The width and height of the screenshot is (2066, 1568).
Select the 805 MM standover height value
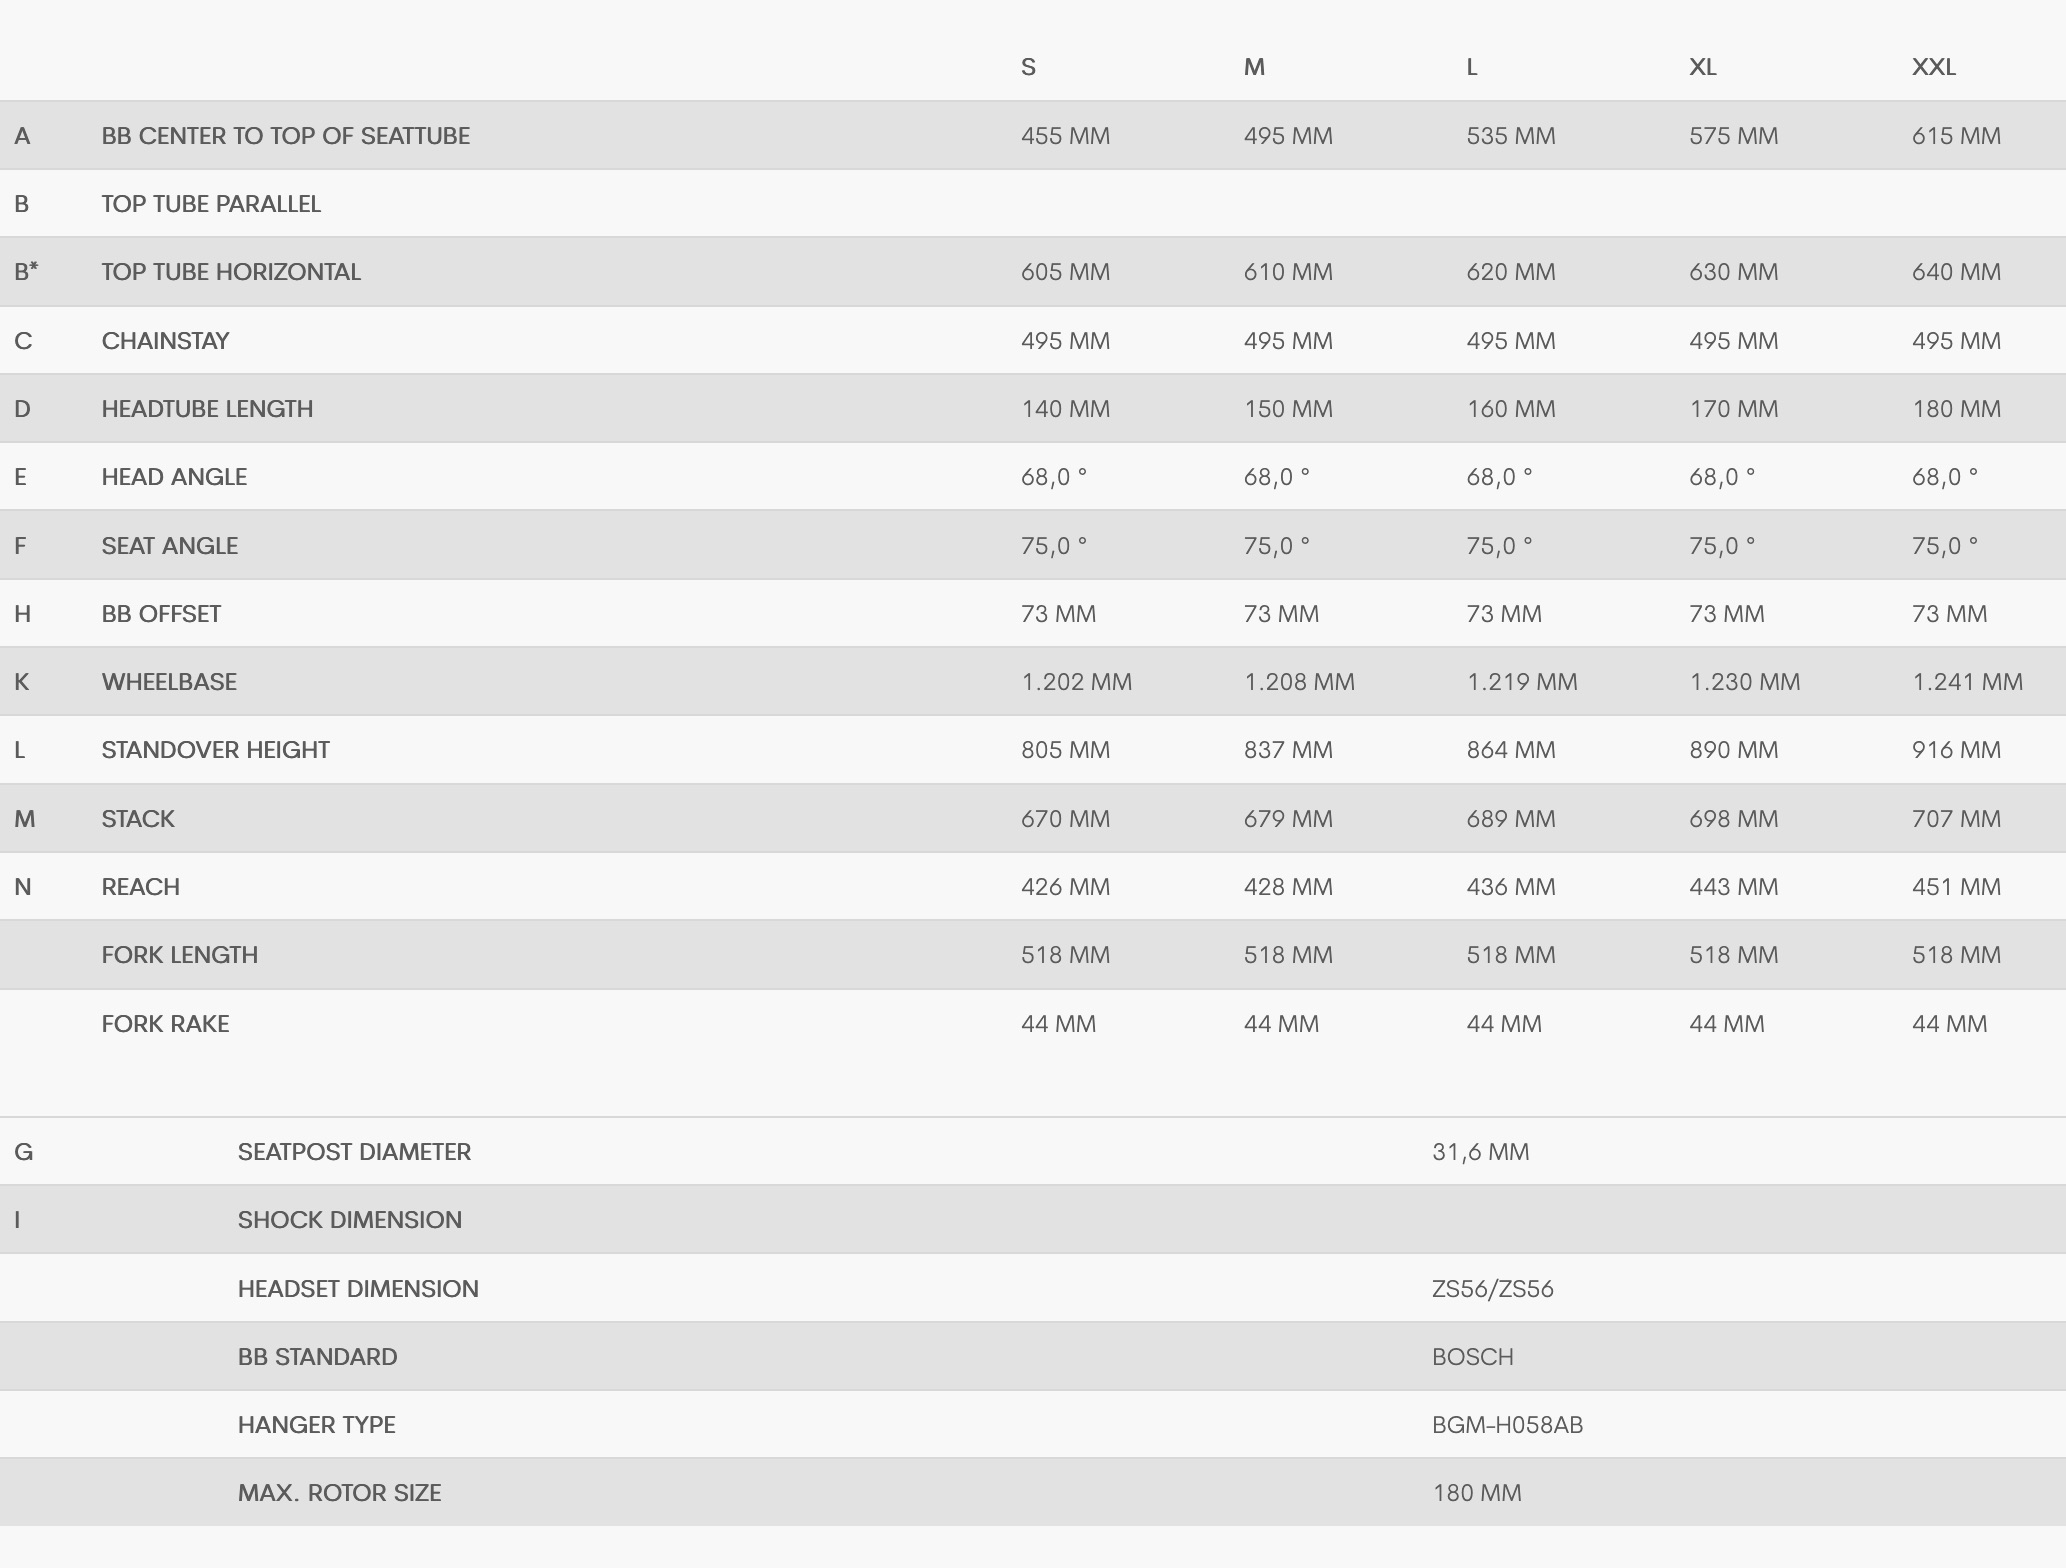1065,750
